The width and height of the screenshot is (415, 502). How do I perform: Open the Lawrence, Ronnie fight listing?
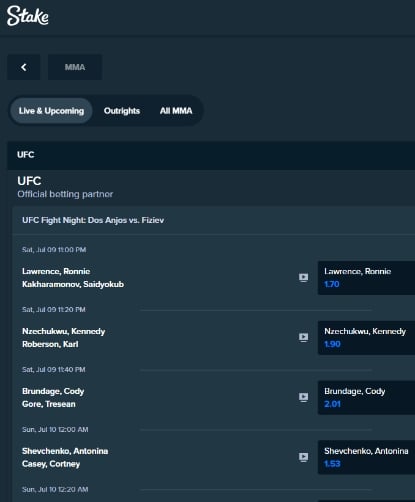(x=56, y=271)
